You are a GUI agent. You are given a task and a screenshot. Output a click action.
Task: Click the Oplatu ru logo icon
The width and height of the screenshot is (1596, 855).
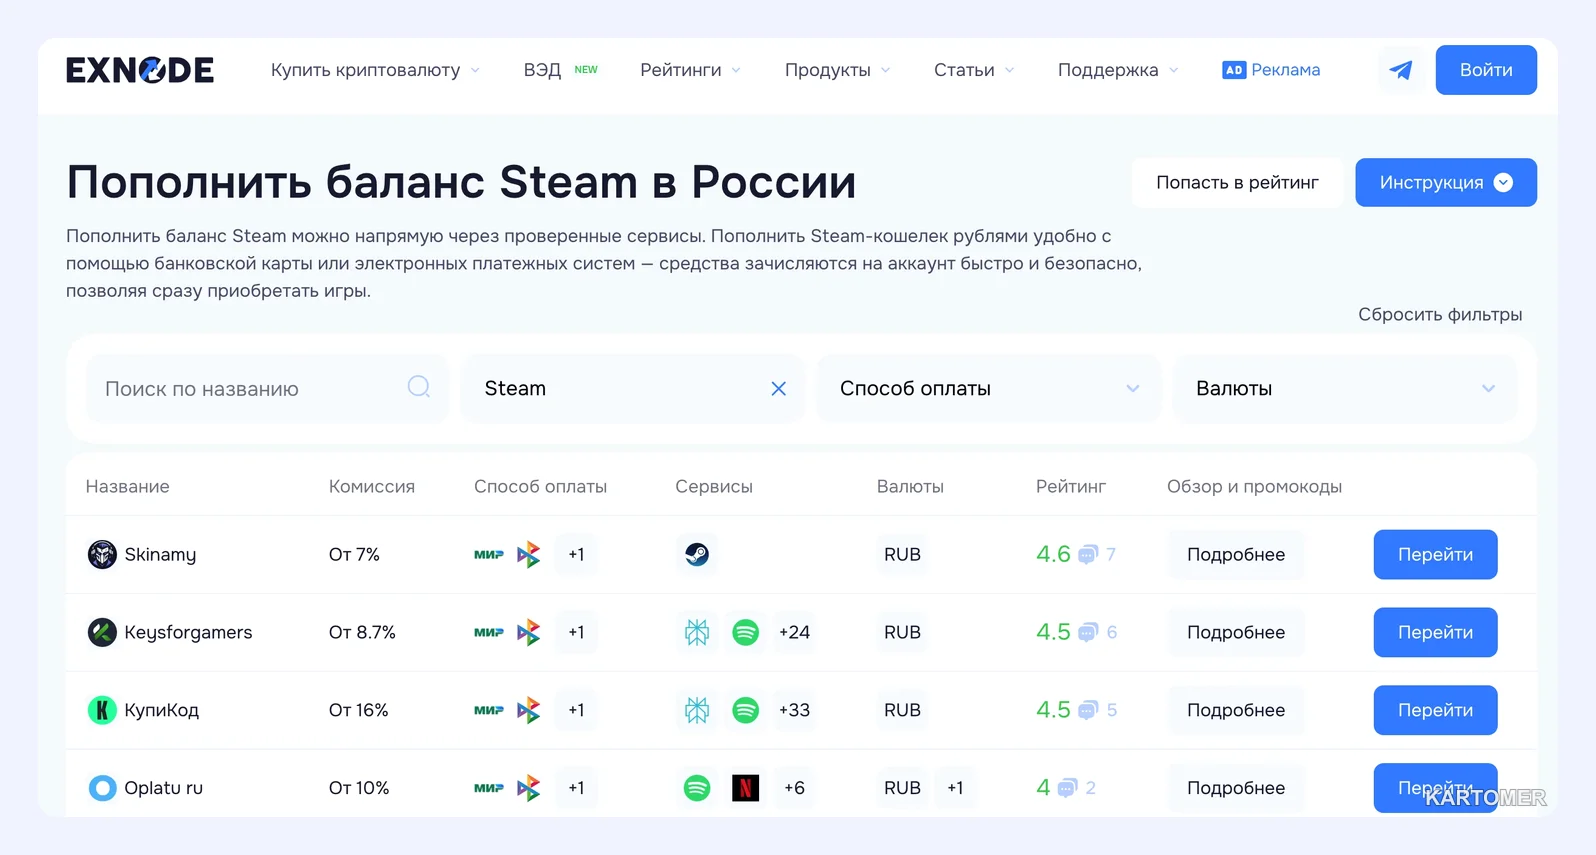[102, 788]
